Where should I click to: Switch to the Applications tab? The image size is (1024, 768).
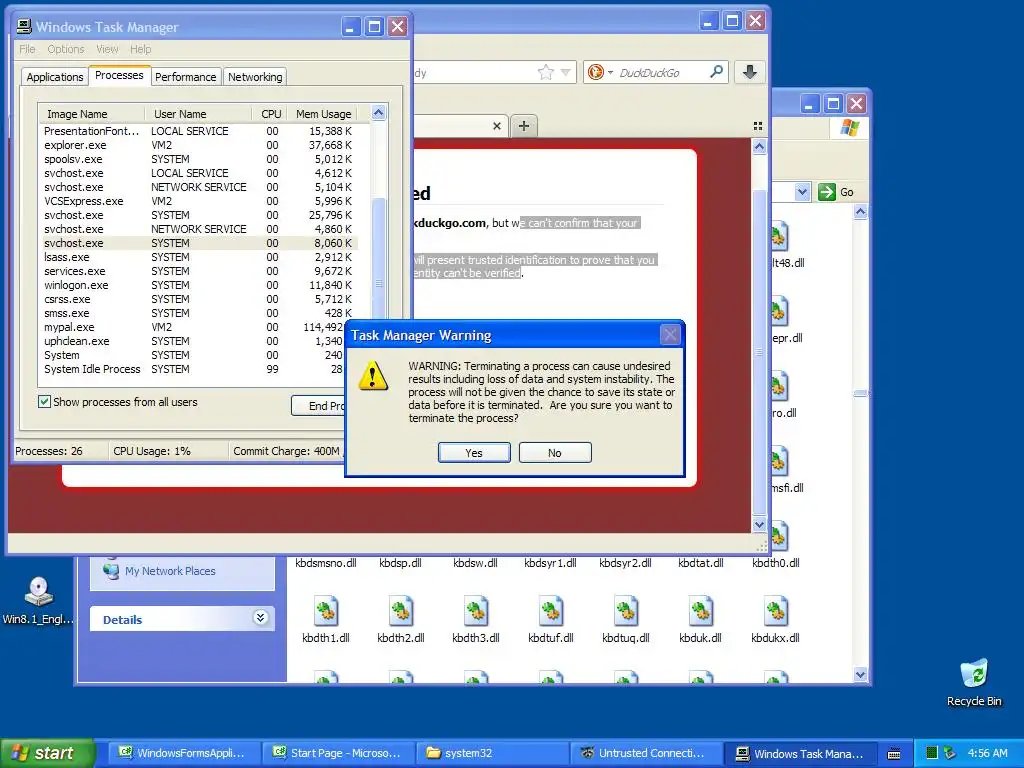(55, 76)
